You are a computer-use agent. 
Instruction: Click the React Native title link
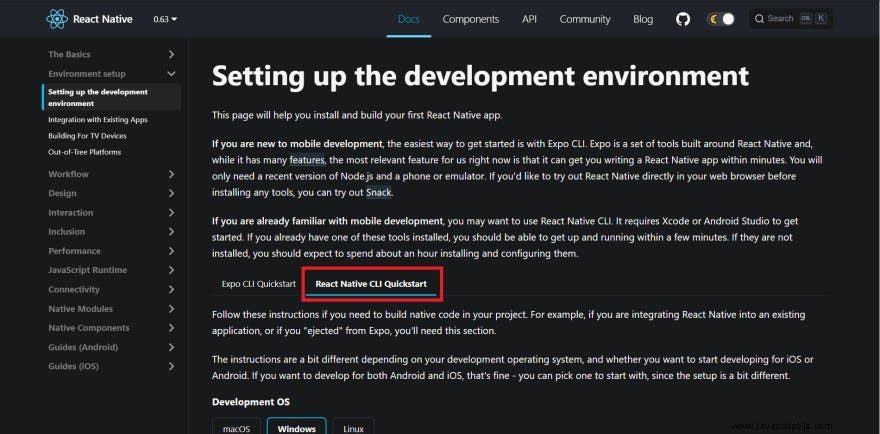[103, 19]
